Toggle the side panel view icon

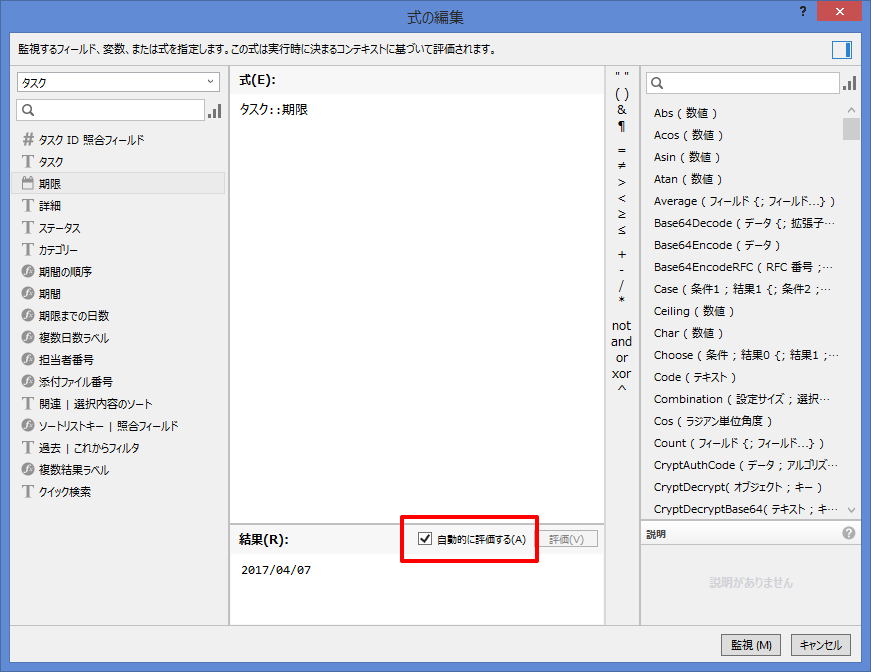(842, 50)
